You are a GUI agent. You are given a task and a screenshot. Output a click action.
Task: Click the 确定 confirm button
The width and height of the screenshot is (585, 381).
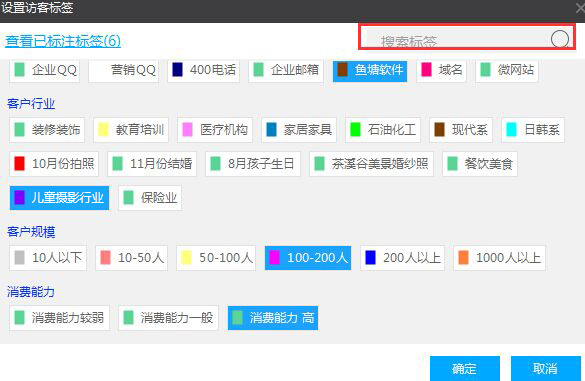(464, 368)
